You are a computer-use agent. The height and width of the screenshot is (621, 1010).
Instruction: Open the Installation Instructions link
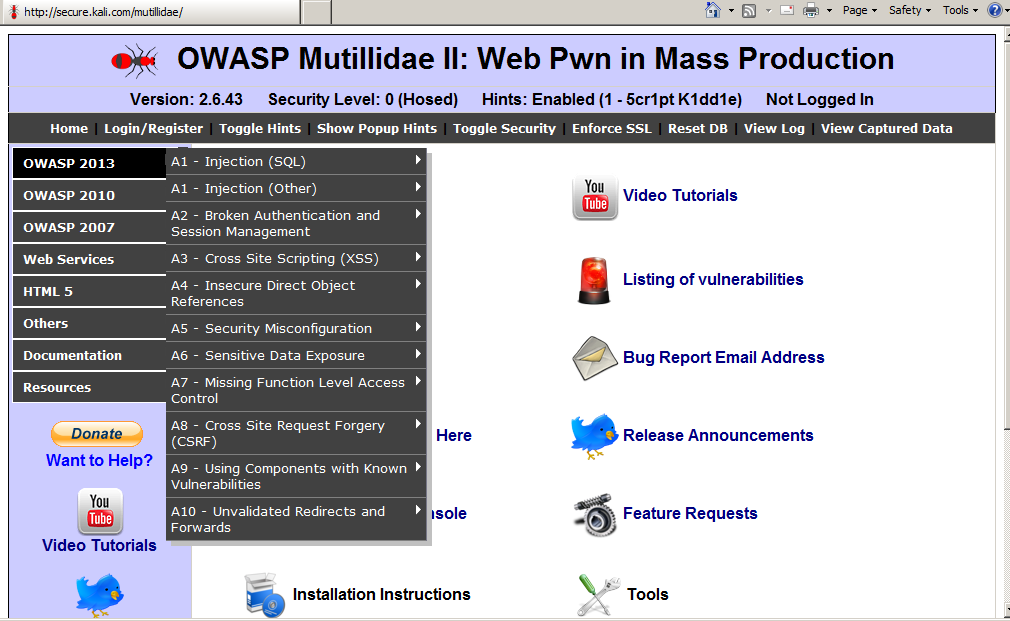pos(381,594)
